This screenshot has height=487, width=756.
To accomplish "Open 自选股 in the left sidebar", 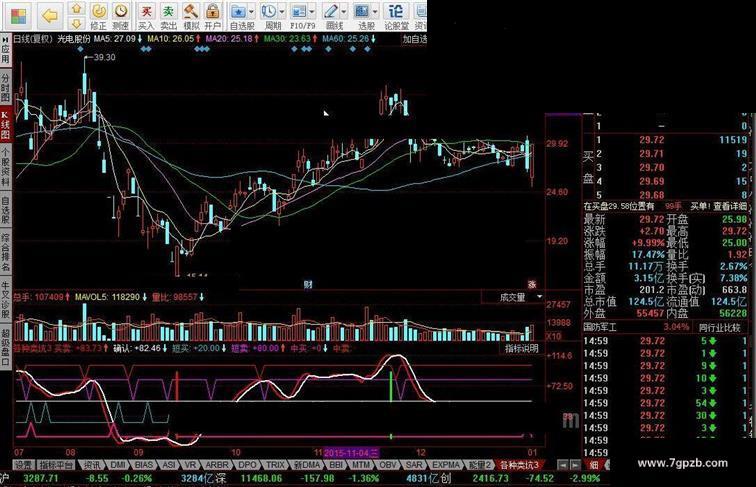I will click(x=5, y=210).
